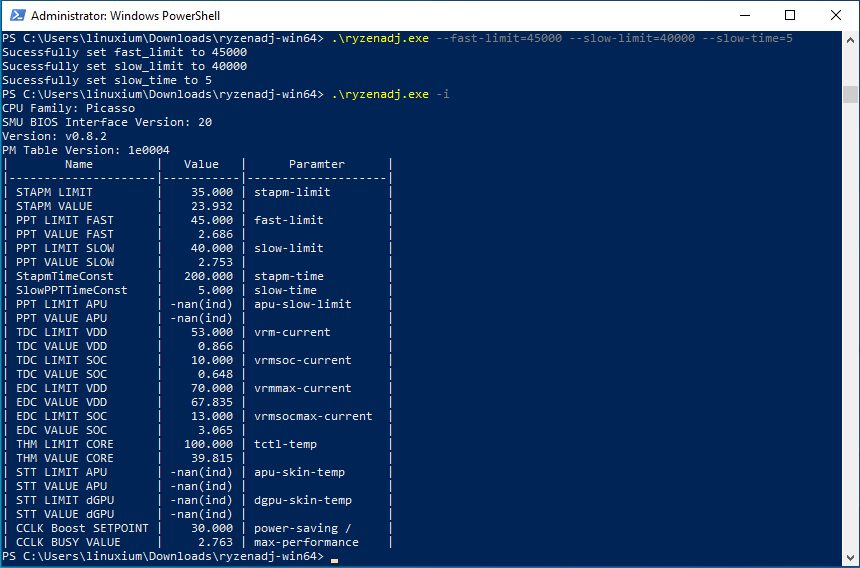Click the '.\ryzenadj.exe -i' command
Screen dimensions: 860x568
coord(391,94)
